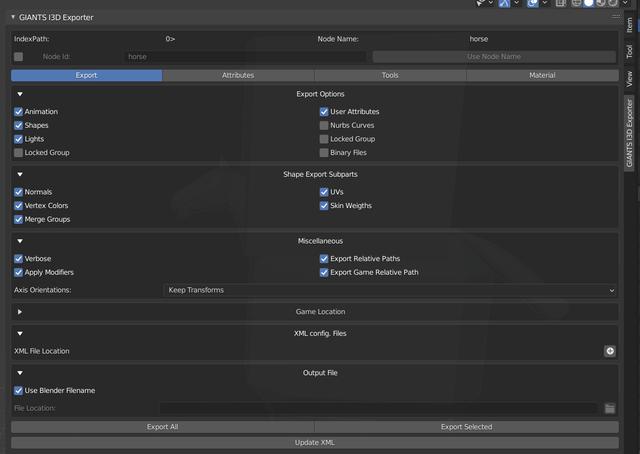
Task: Open the Tool sidebar tab
Action: click(x=629, y=51)
